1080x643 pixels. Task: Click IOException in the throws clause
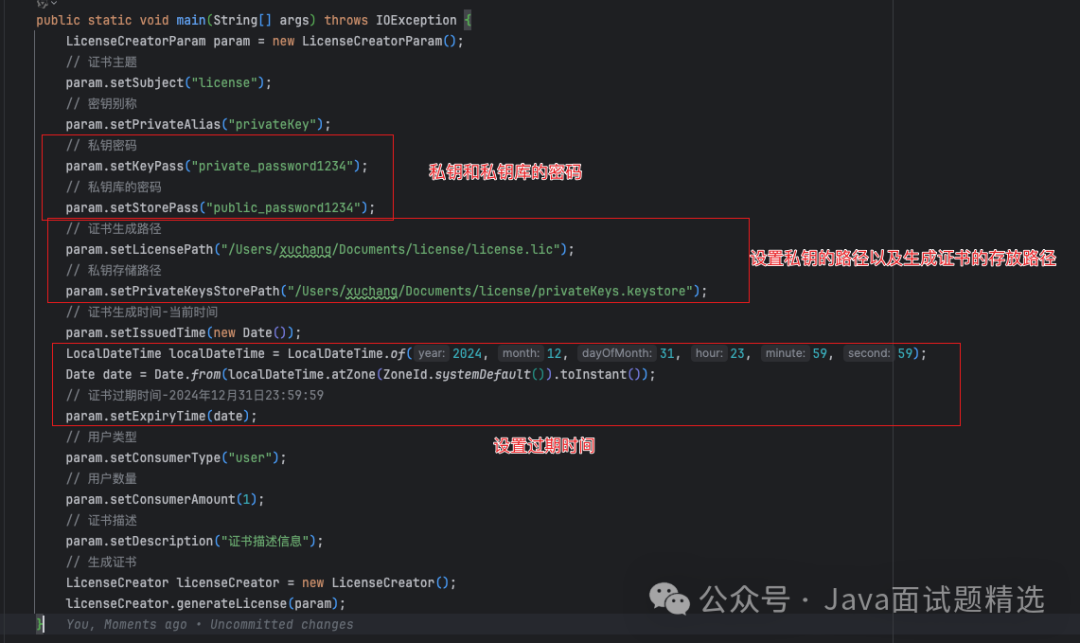click(416, 20)
